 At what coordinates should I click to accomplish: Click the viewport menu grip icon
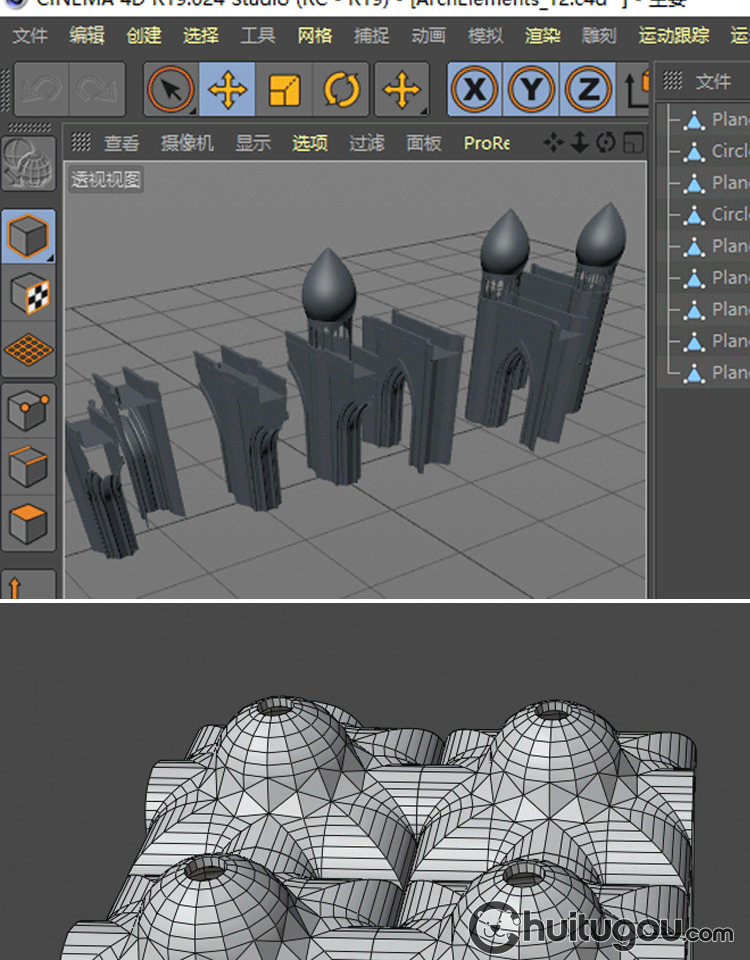pos(81,142)
